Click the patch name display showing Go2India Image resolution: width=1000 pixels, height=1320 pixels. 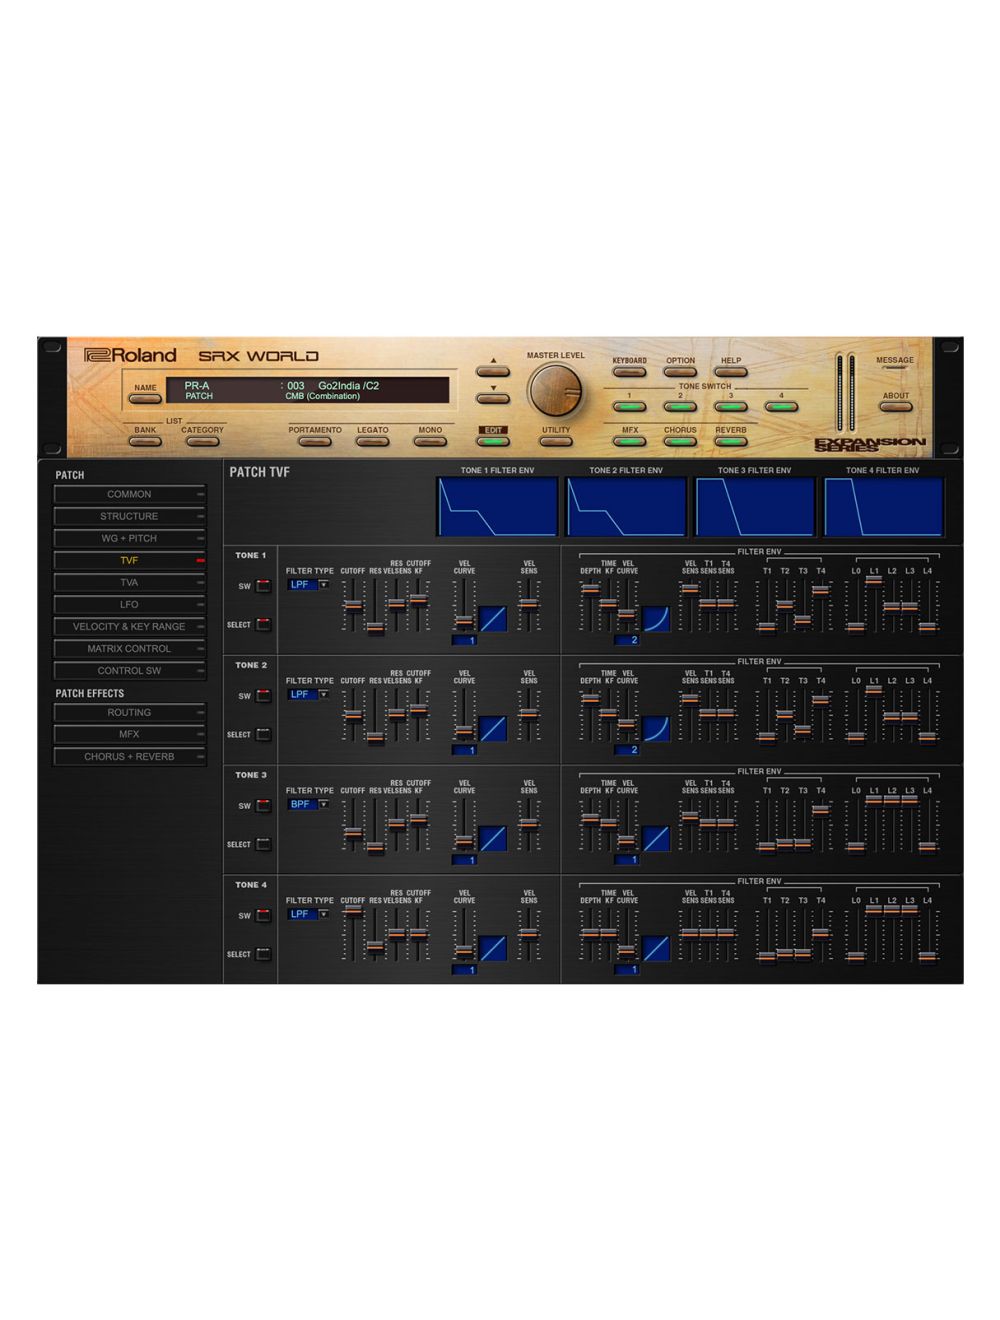(x=340, y=381)
